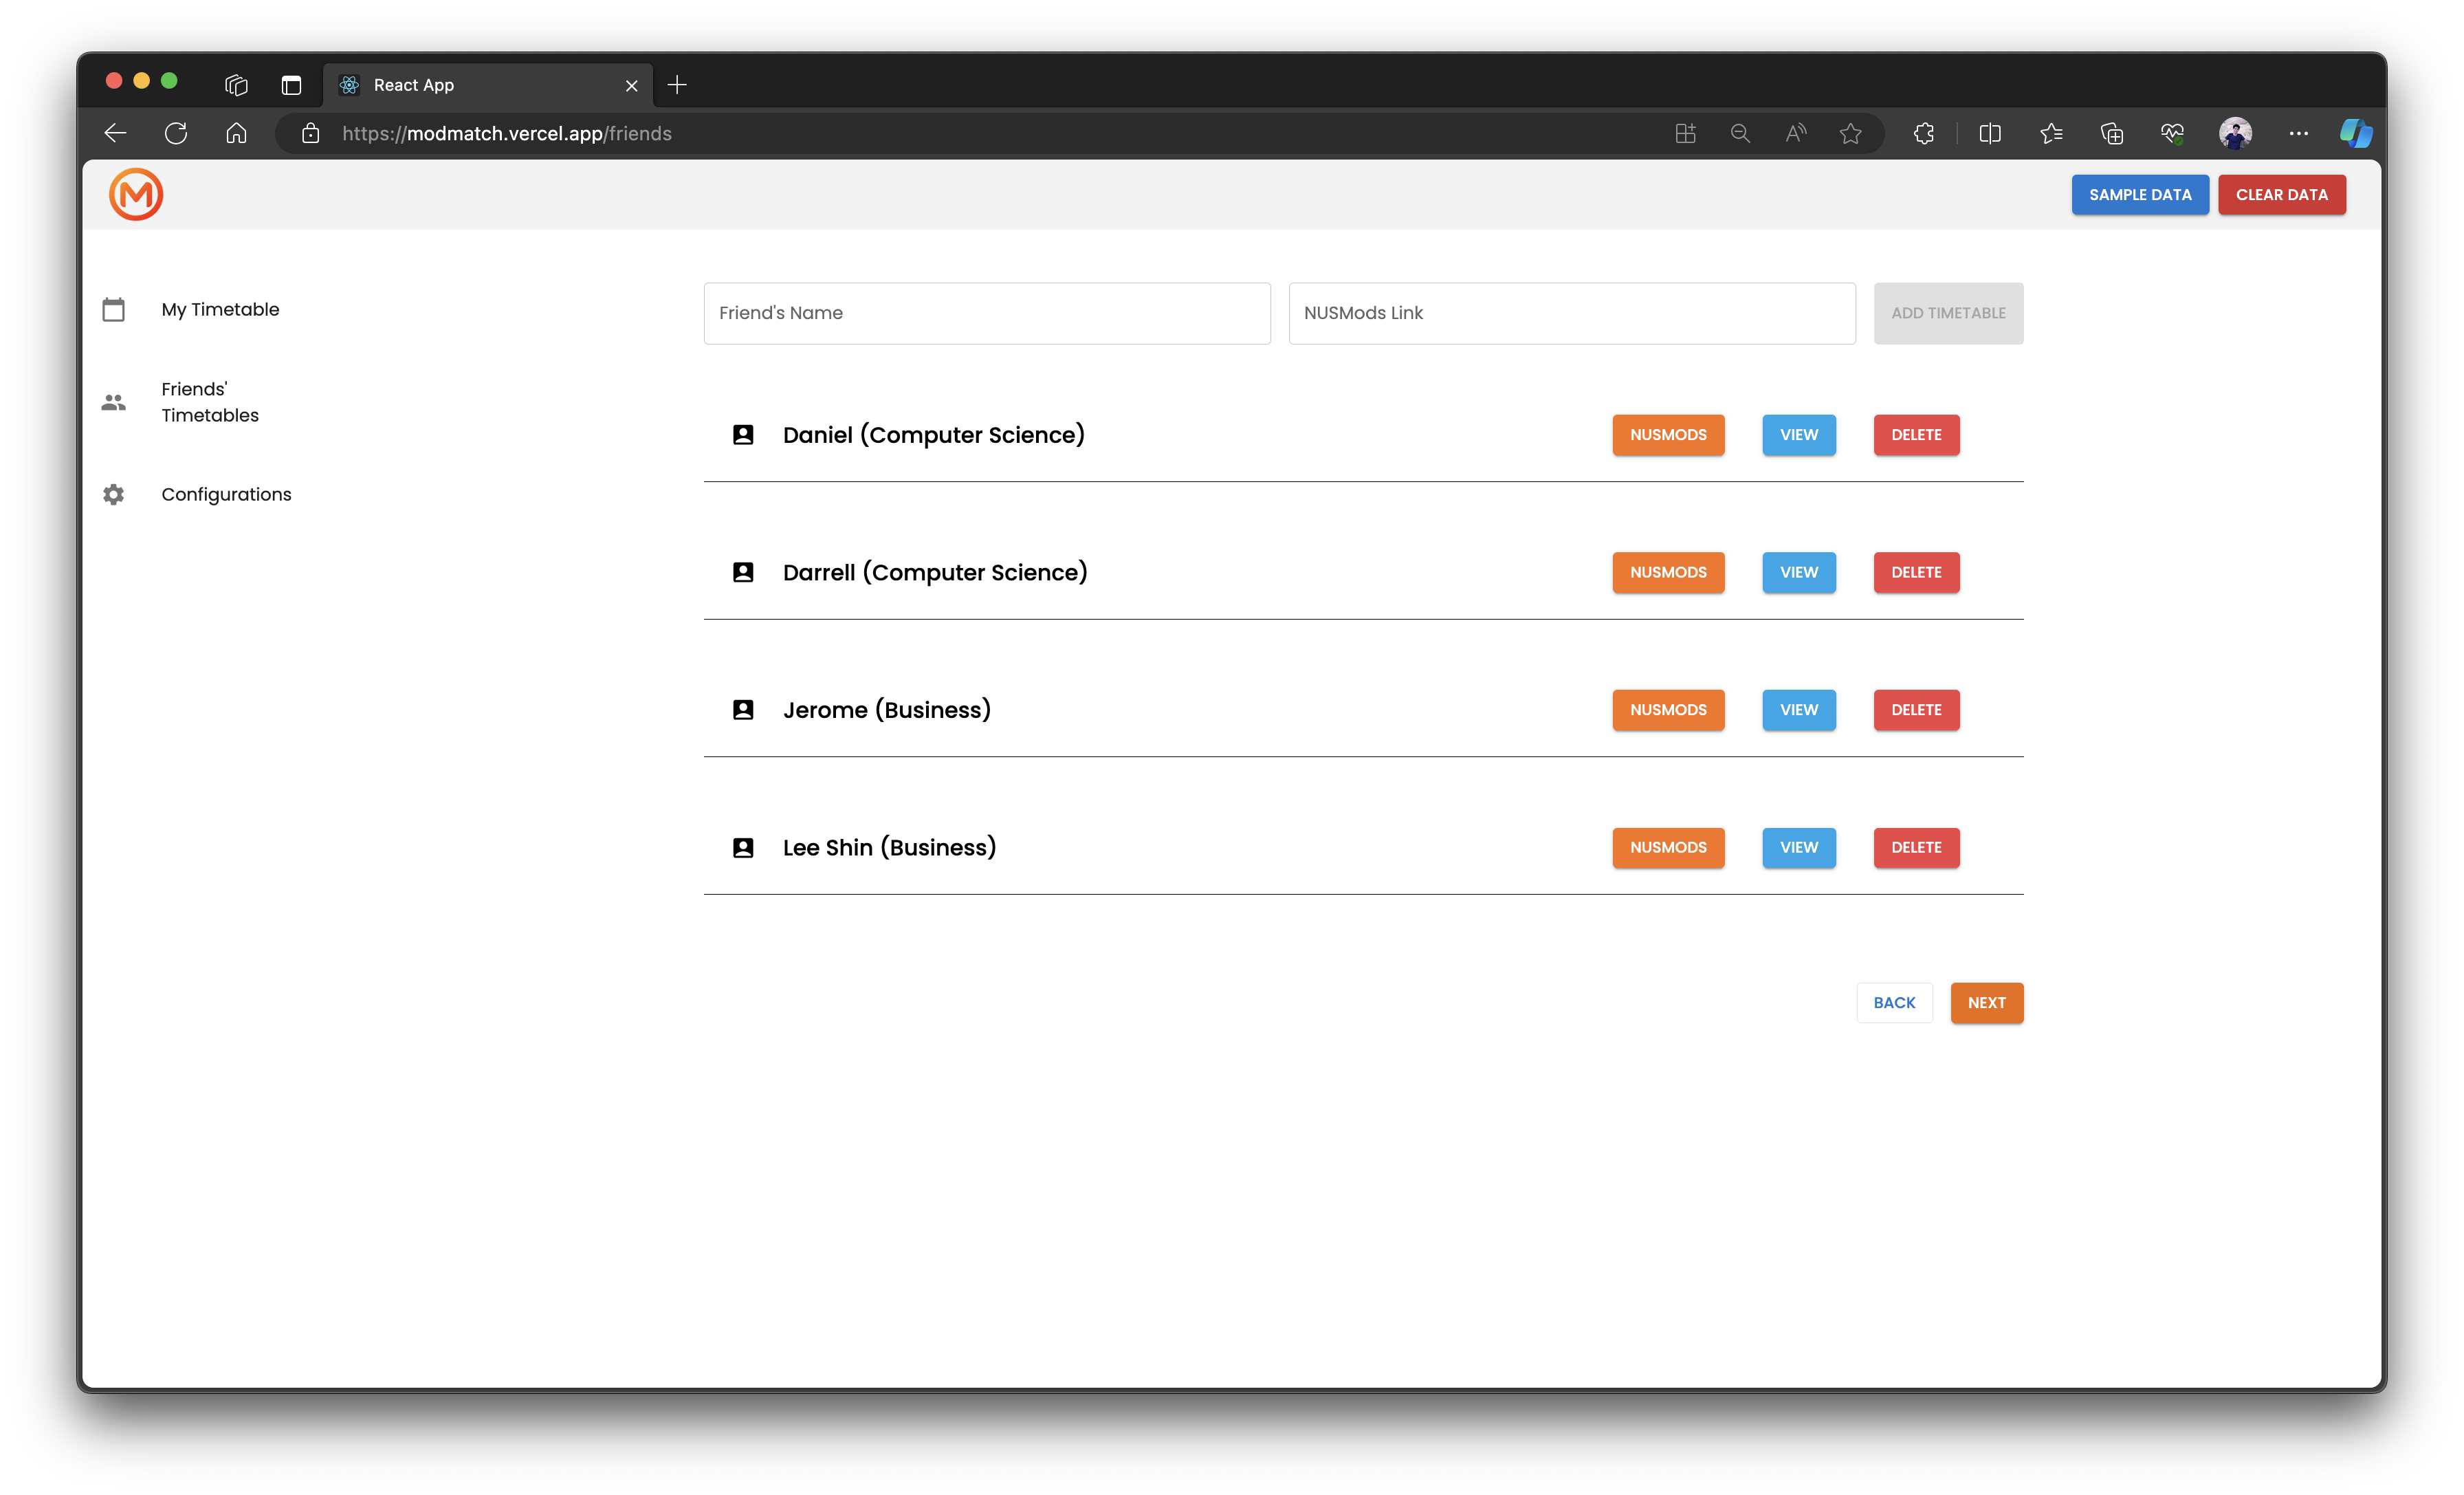Image resolution: width=2464 pixels, height=1495 pixels.
Task: Click the people icon beside Friends' Timetables
Action: pyautogui.click(x=114, y=402)
